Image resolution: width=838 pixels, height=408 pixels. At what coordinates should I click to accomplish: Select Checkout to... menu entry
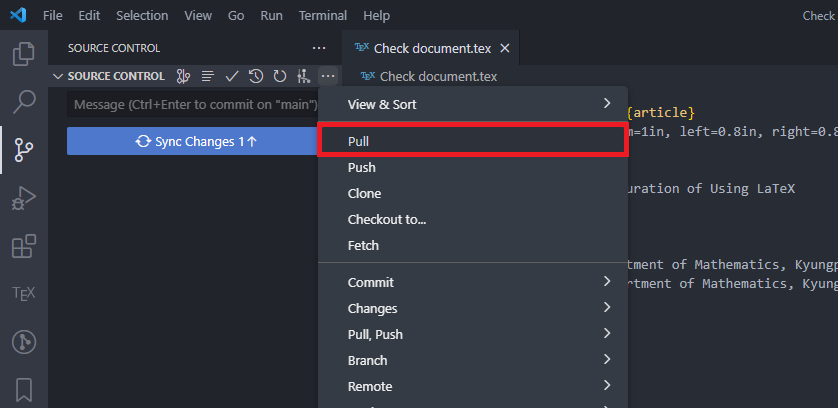click(472, 219)
